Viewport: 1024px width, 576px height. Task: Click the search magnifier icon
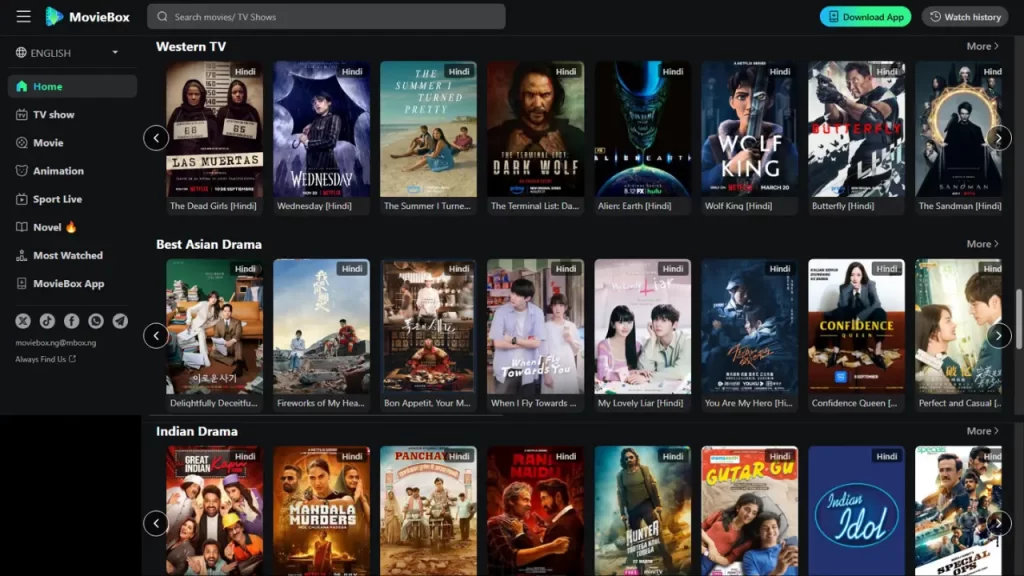pos(162,17)
